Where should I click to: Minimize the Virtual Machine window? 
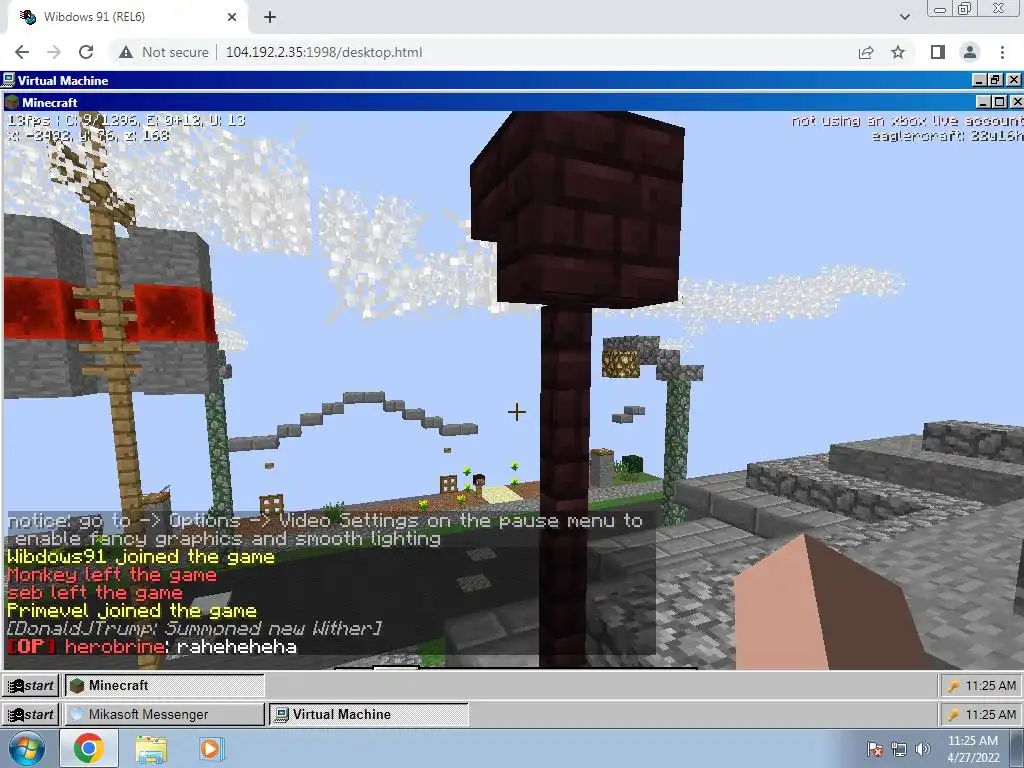pos(979,80)
